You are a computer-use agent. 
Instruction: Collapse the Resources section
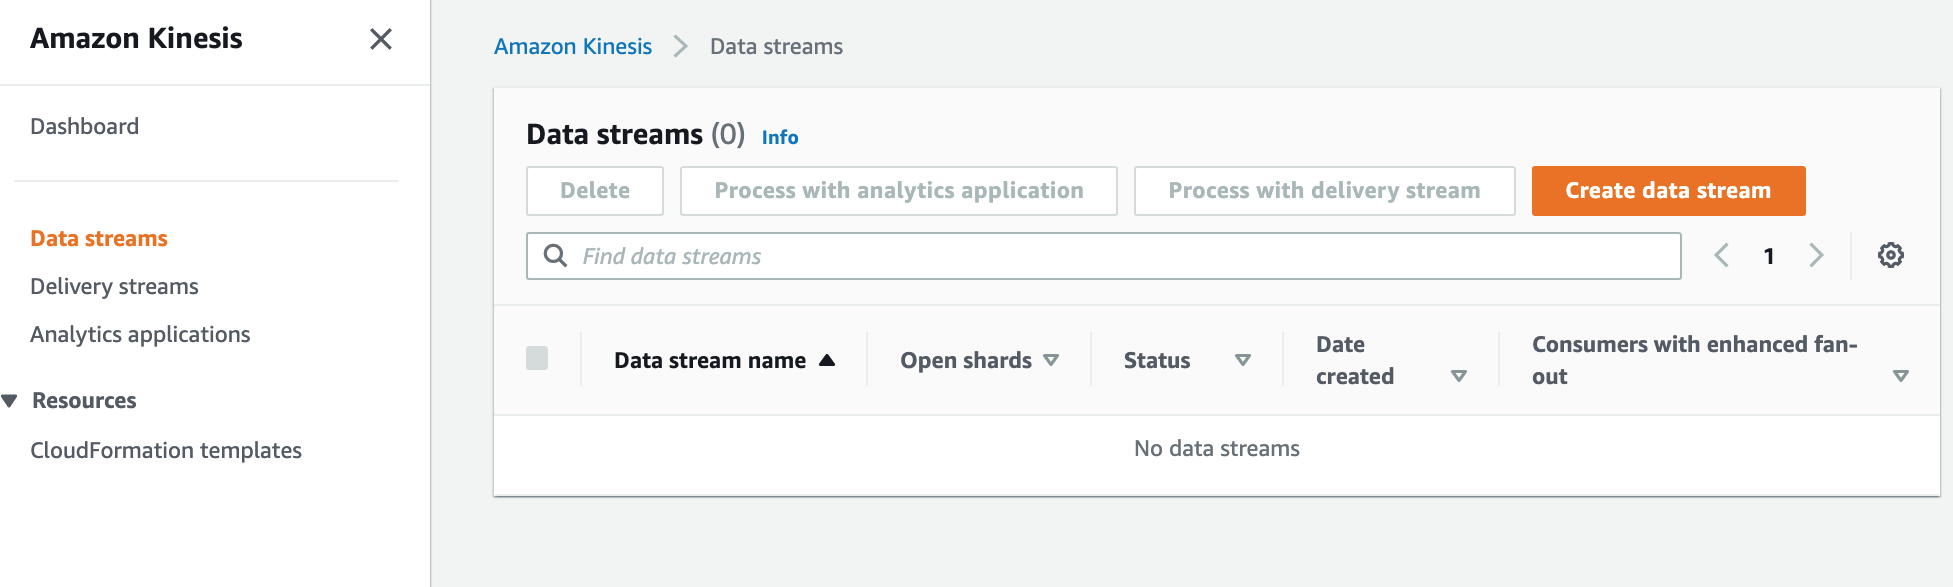click(10, 401)
